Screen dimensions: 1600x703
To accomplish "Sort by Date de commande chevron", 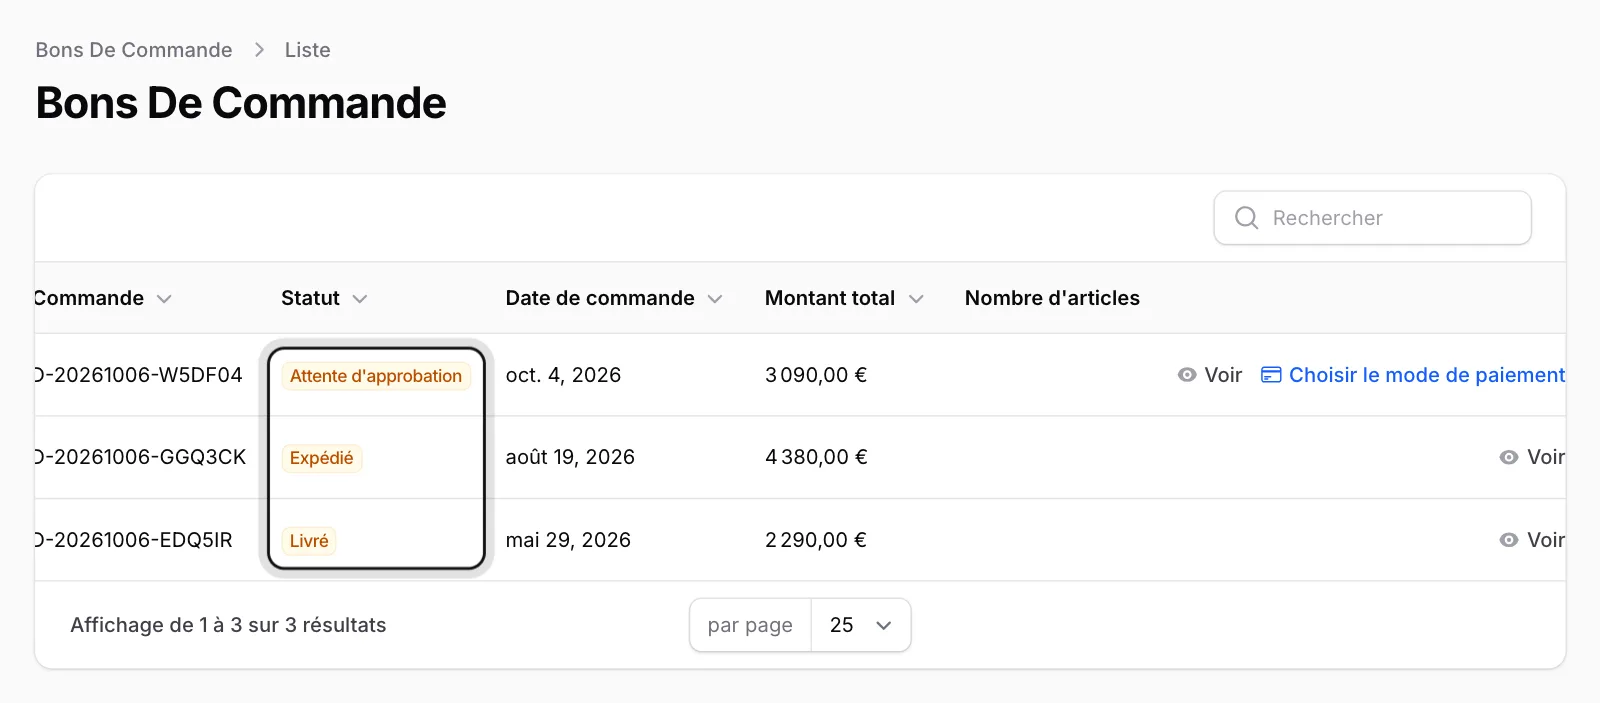I will tap(715, 299).
